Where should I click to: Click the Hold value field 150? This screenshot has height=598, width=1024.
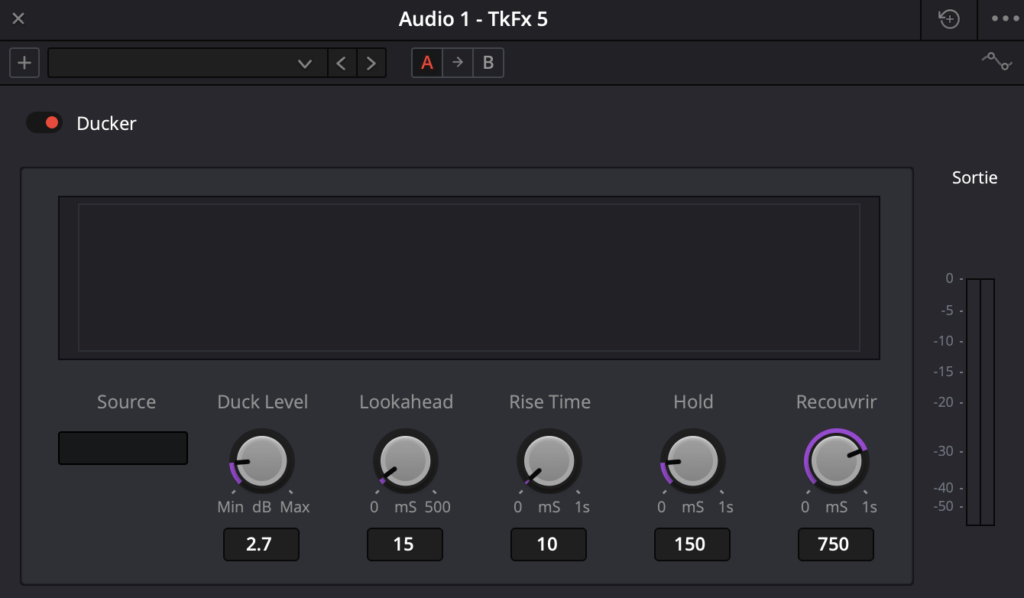pos(692,544)
